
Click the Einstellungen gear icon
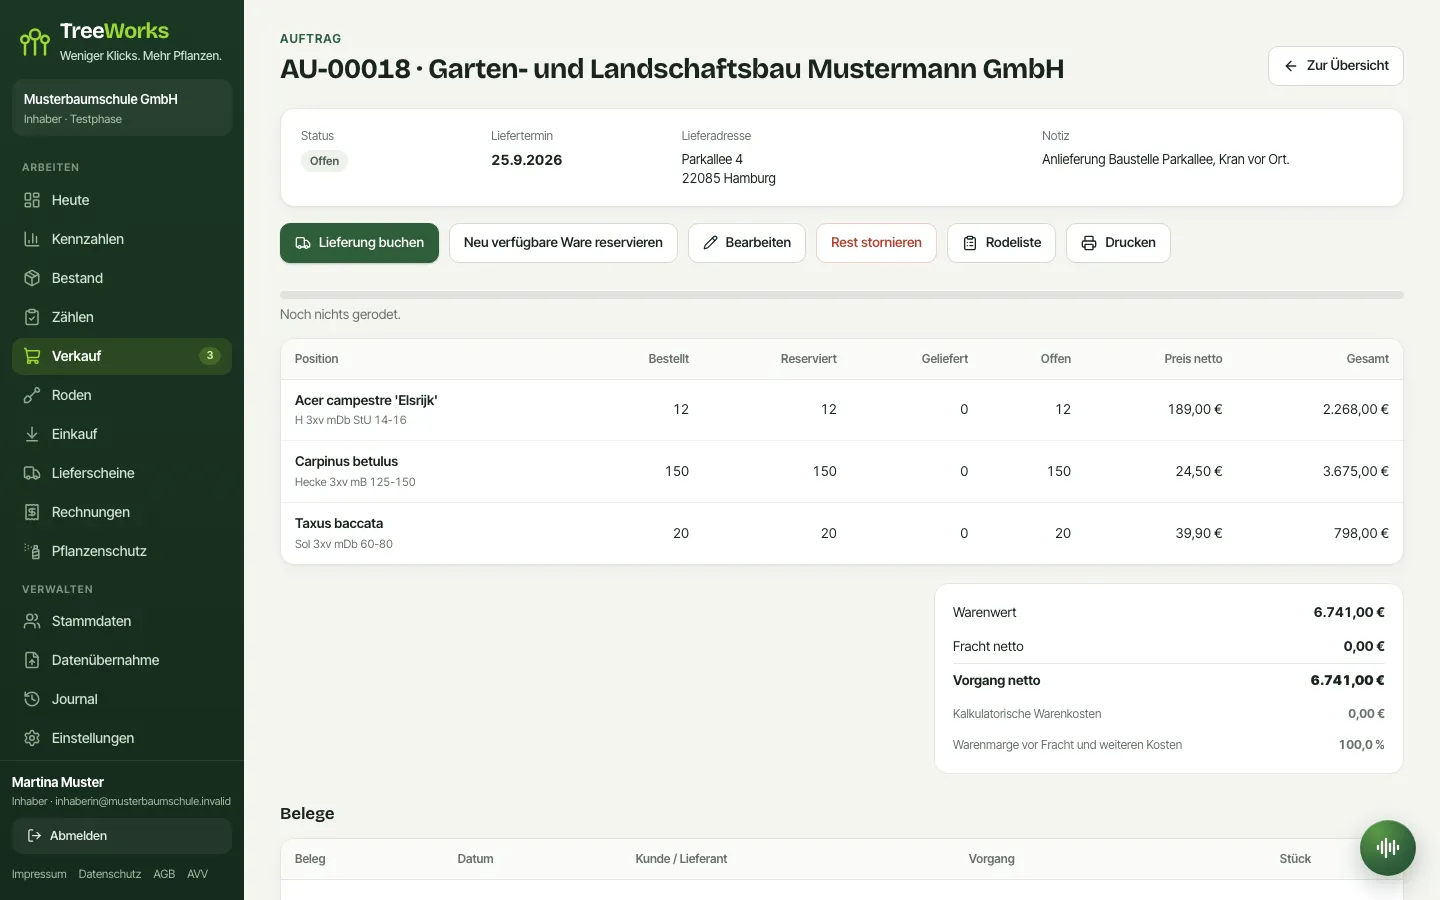pos(32,738)
